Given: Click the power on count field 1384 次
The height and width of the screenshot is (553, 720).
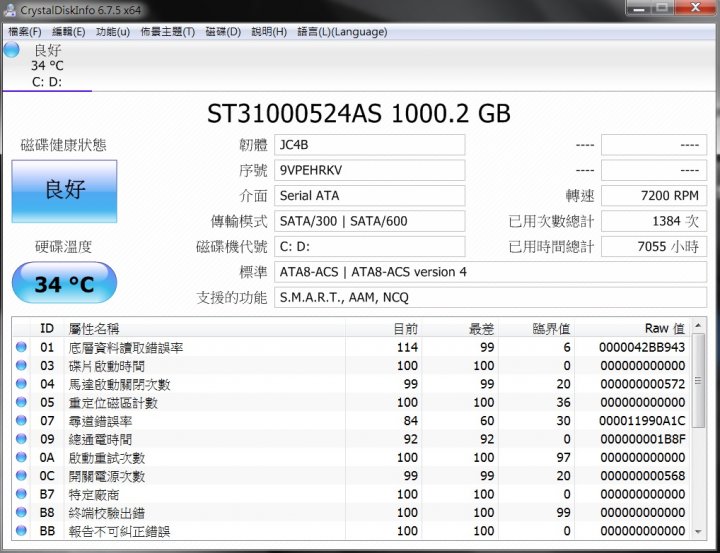Looking at the screenshot, I should (x=654, y=221).
